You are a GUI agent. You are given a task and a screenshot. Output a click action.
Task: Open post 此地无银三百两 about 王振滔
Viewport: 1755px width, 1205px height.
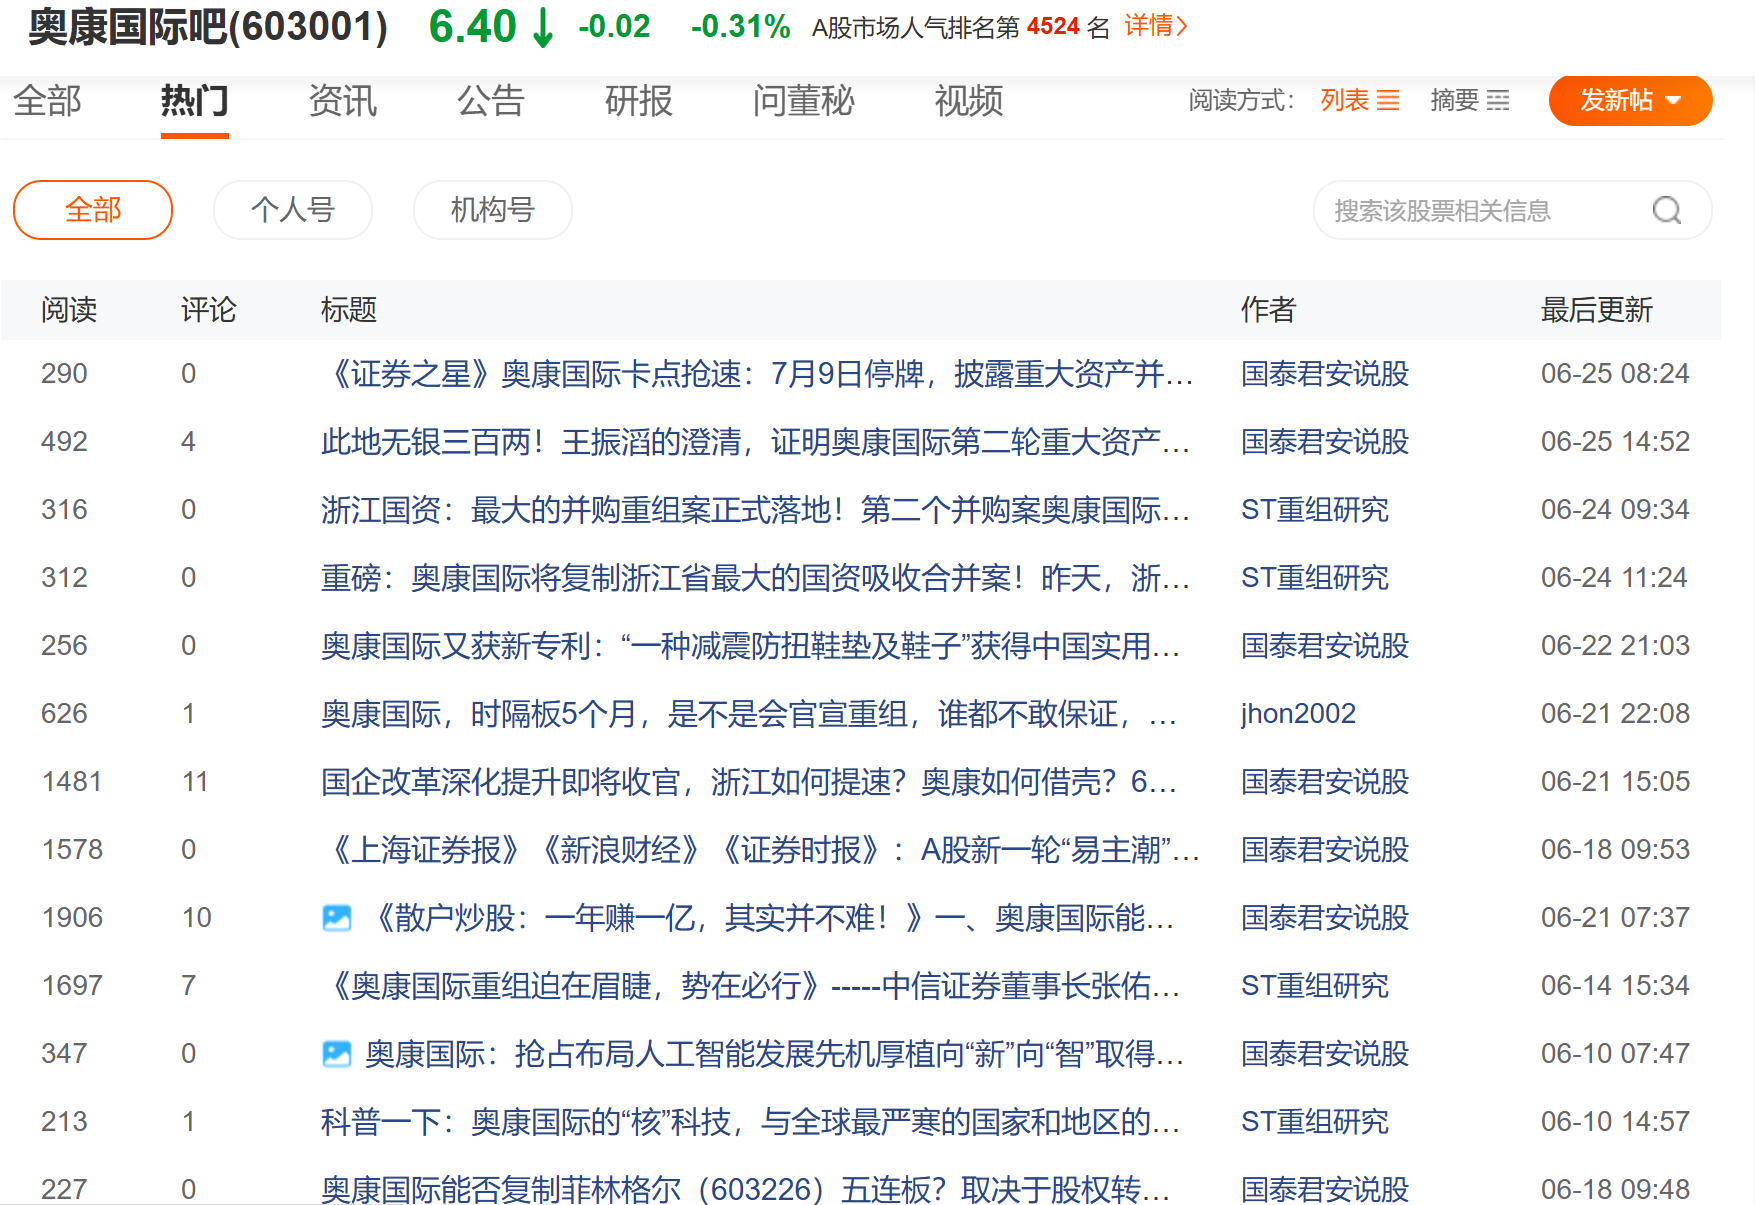coord(755,442)
